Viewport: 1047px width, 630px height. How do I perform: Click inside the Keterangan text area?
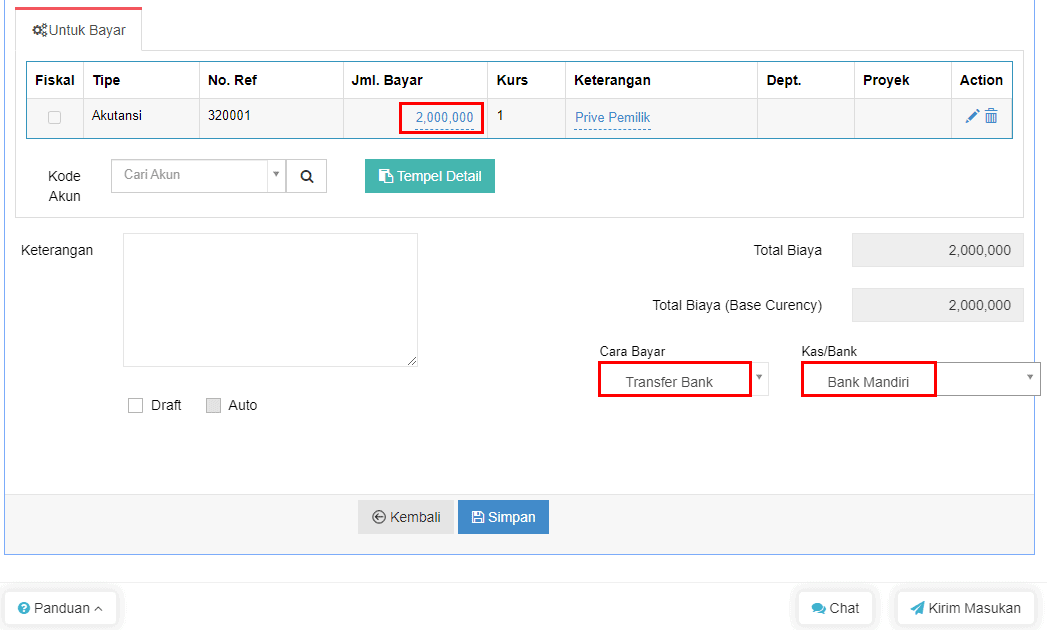(270, 299)
